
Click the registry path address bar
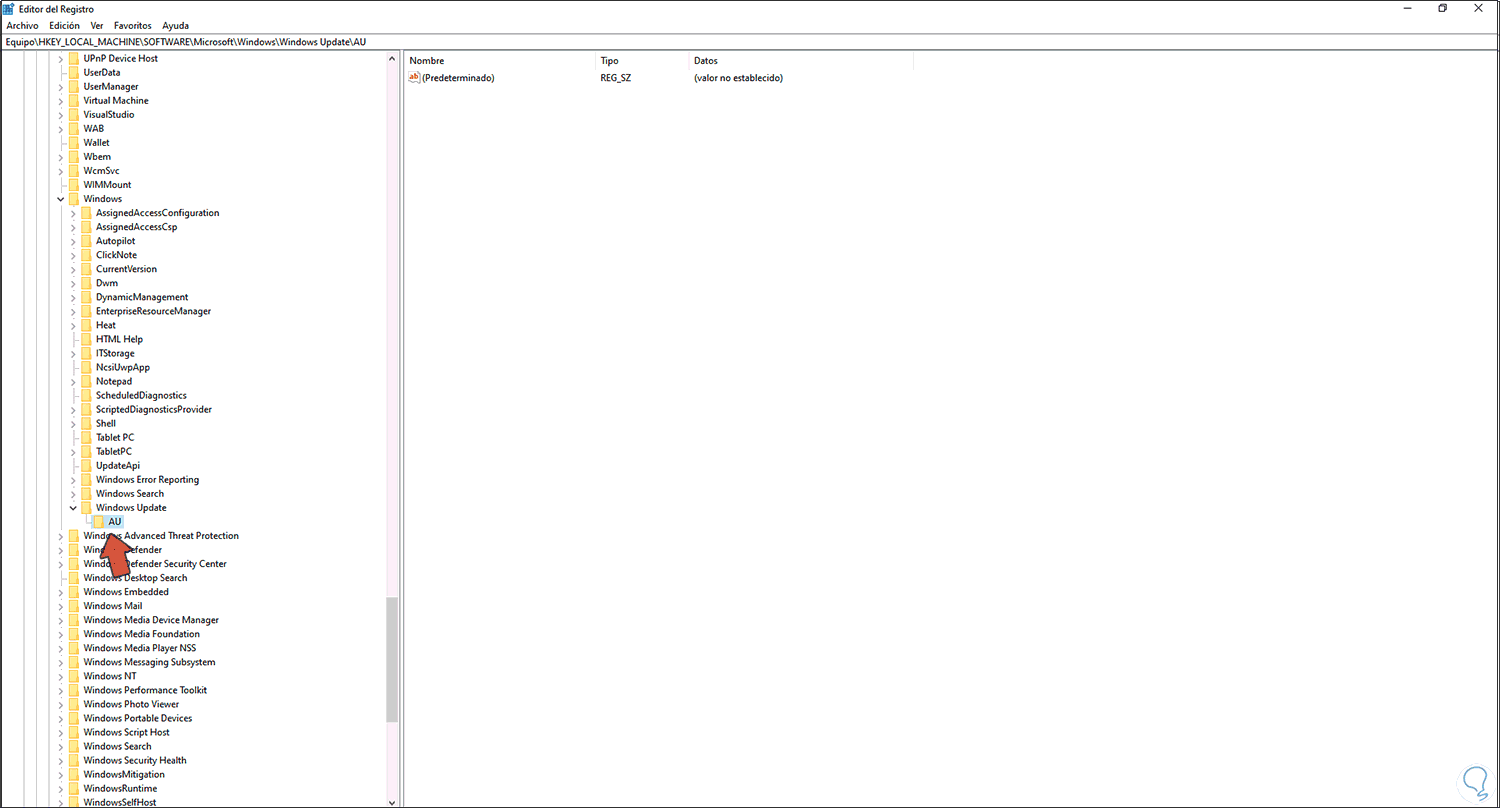(750, 42)
